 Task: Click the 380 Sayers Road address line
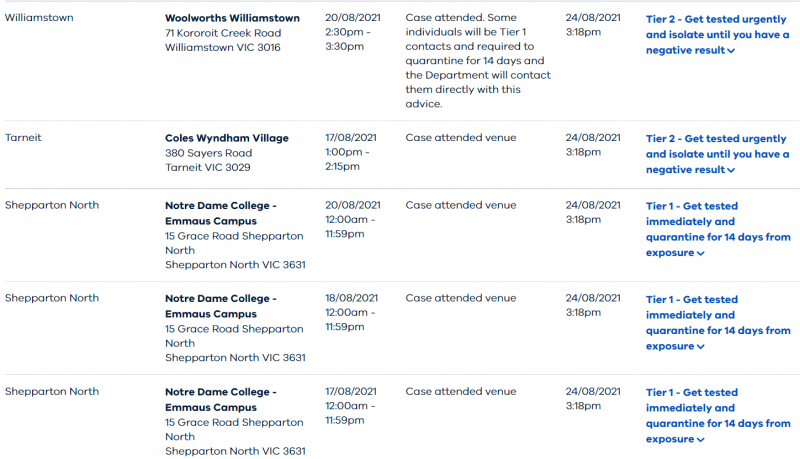click(x=208, y=153)
